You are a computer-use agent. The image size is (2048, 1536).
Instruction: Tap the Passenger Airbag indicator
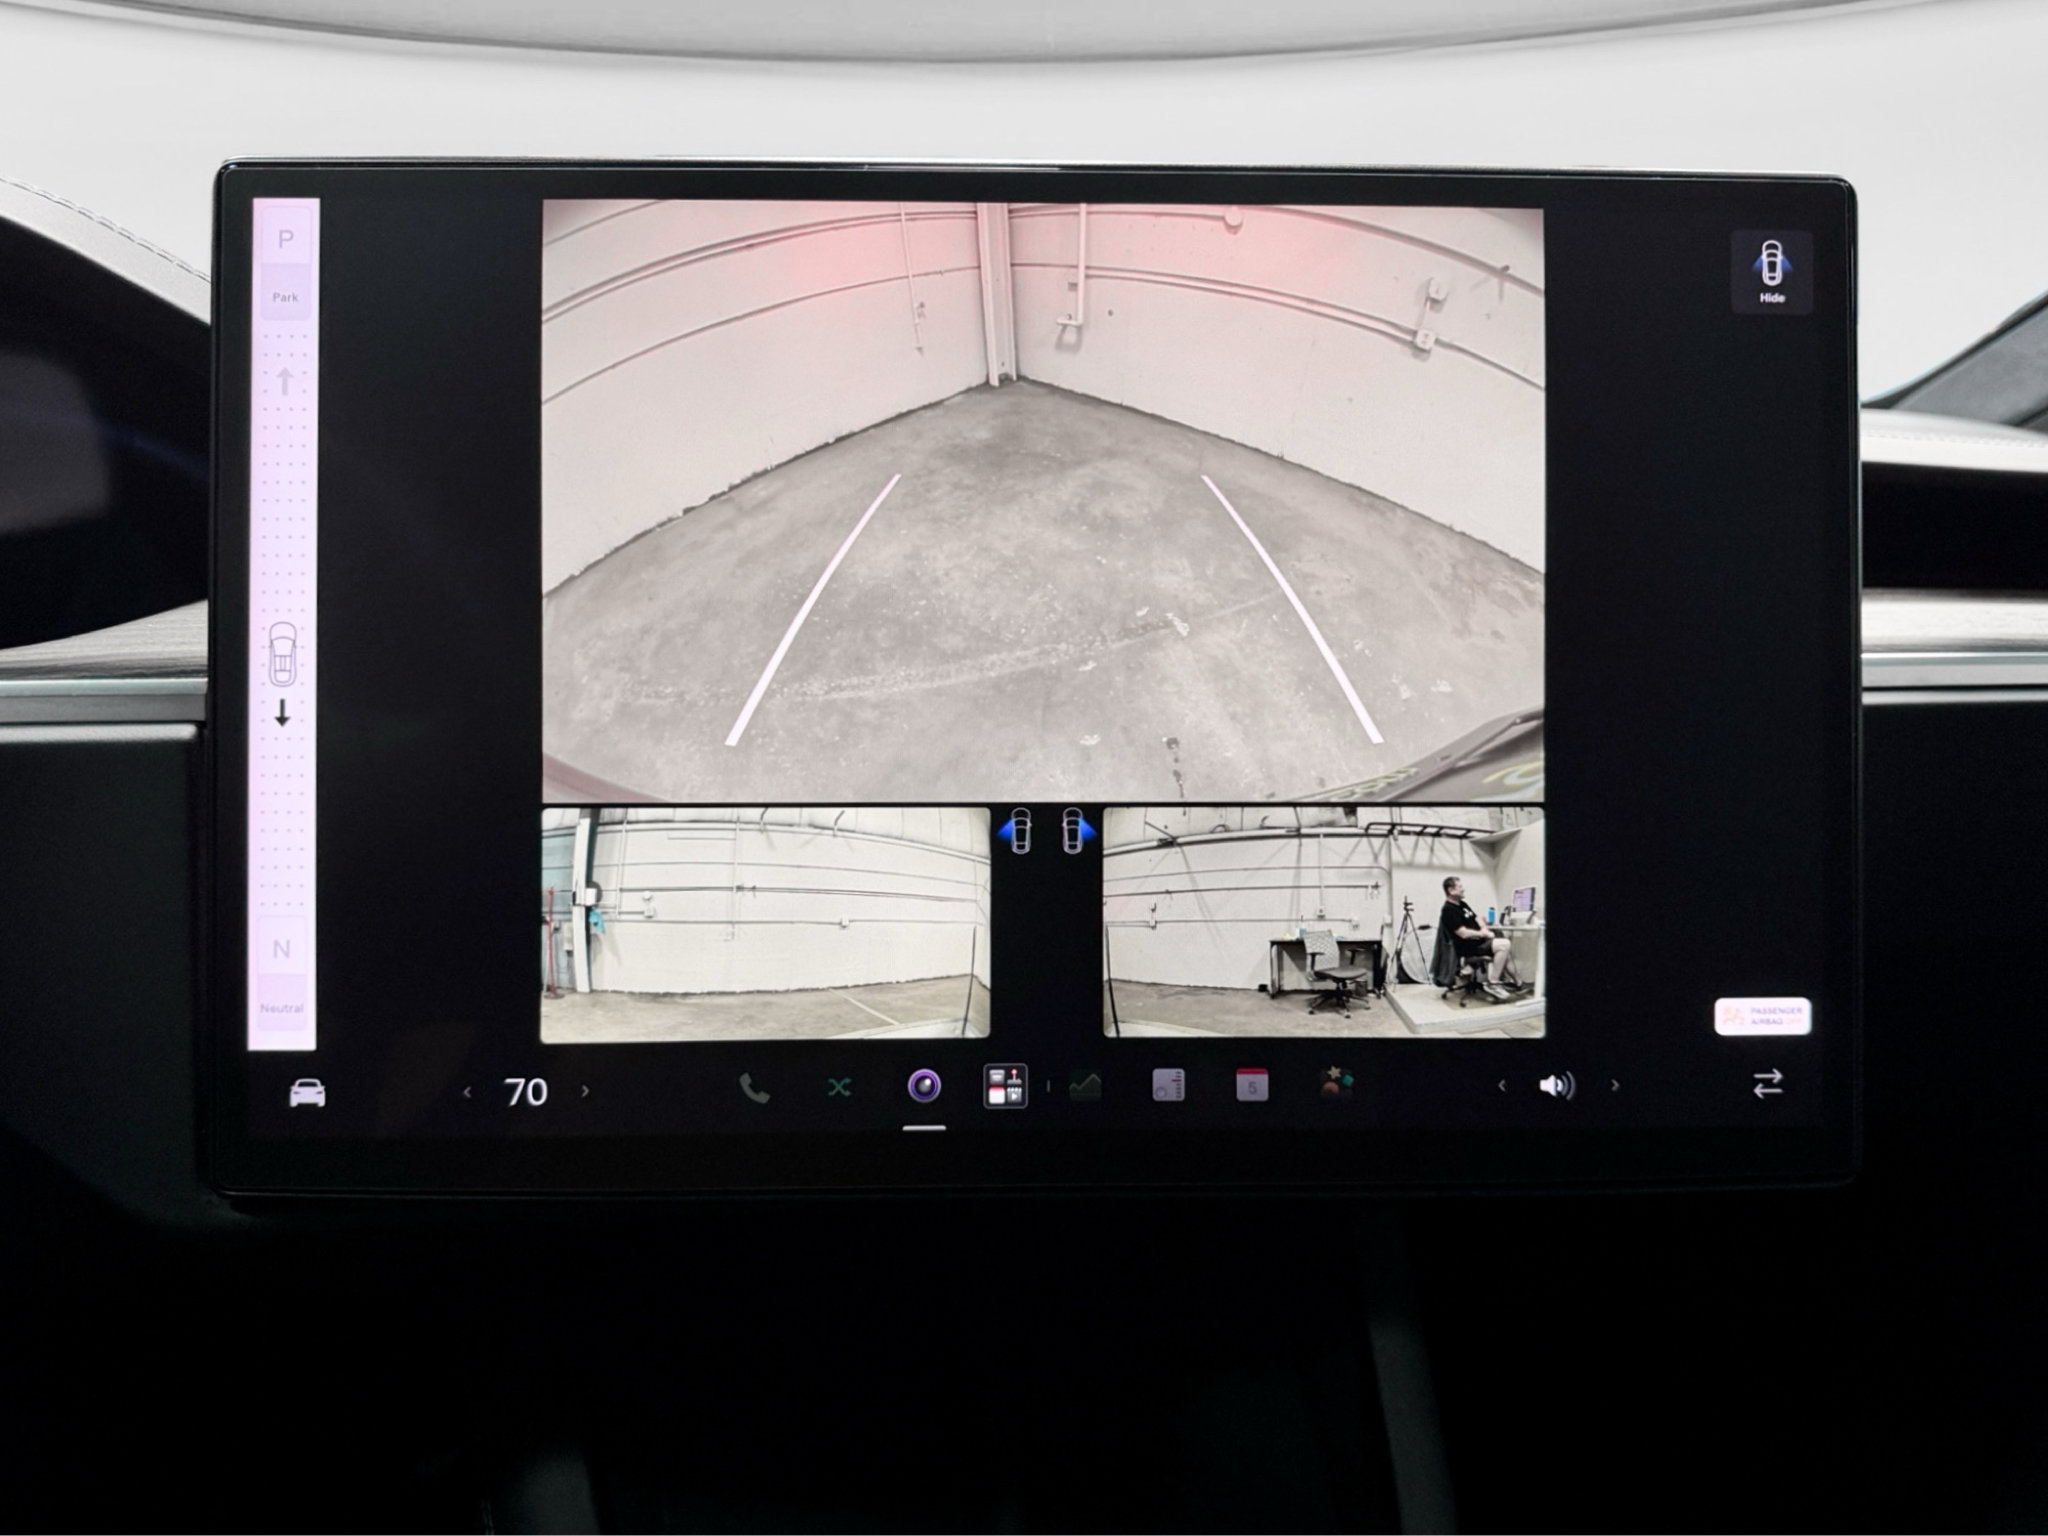click(x=1763, y=1017)
